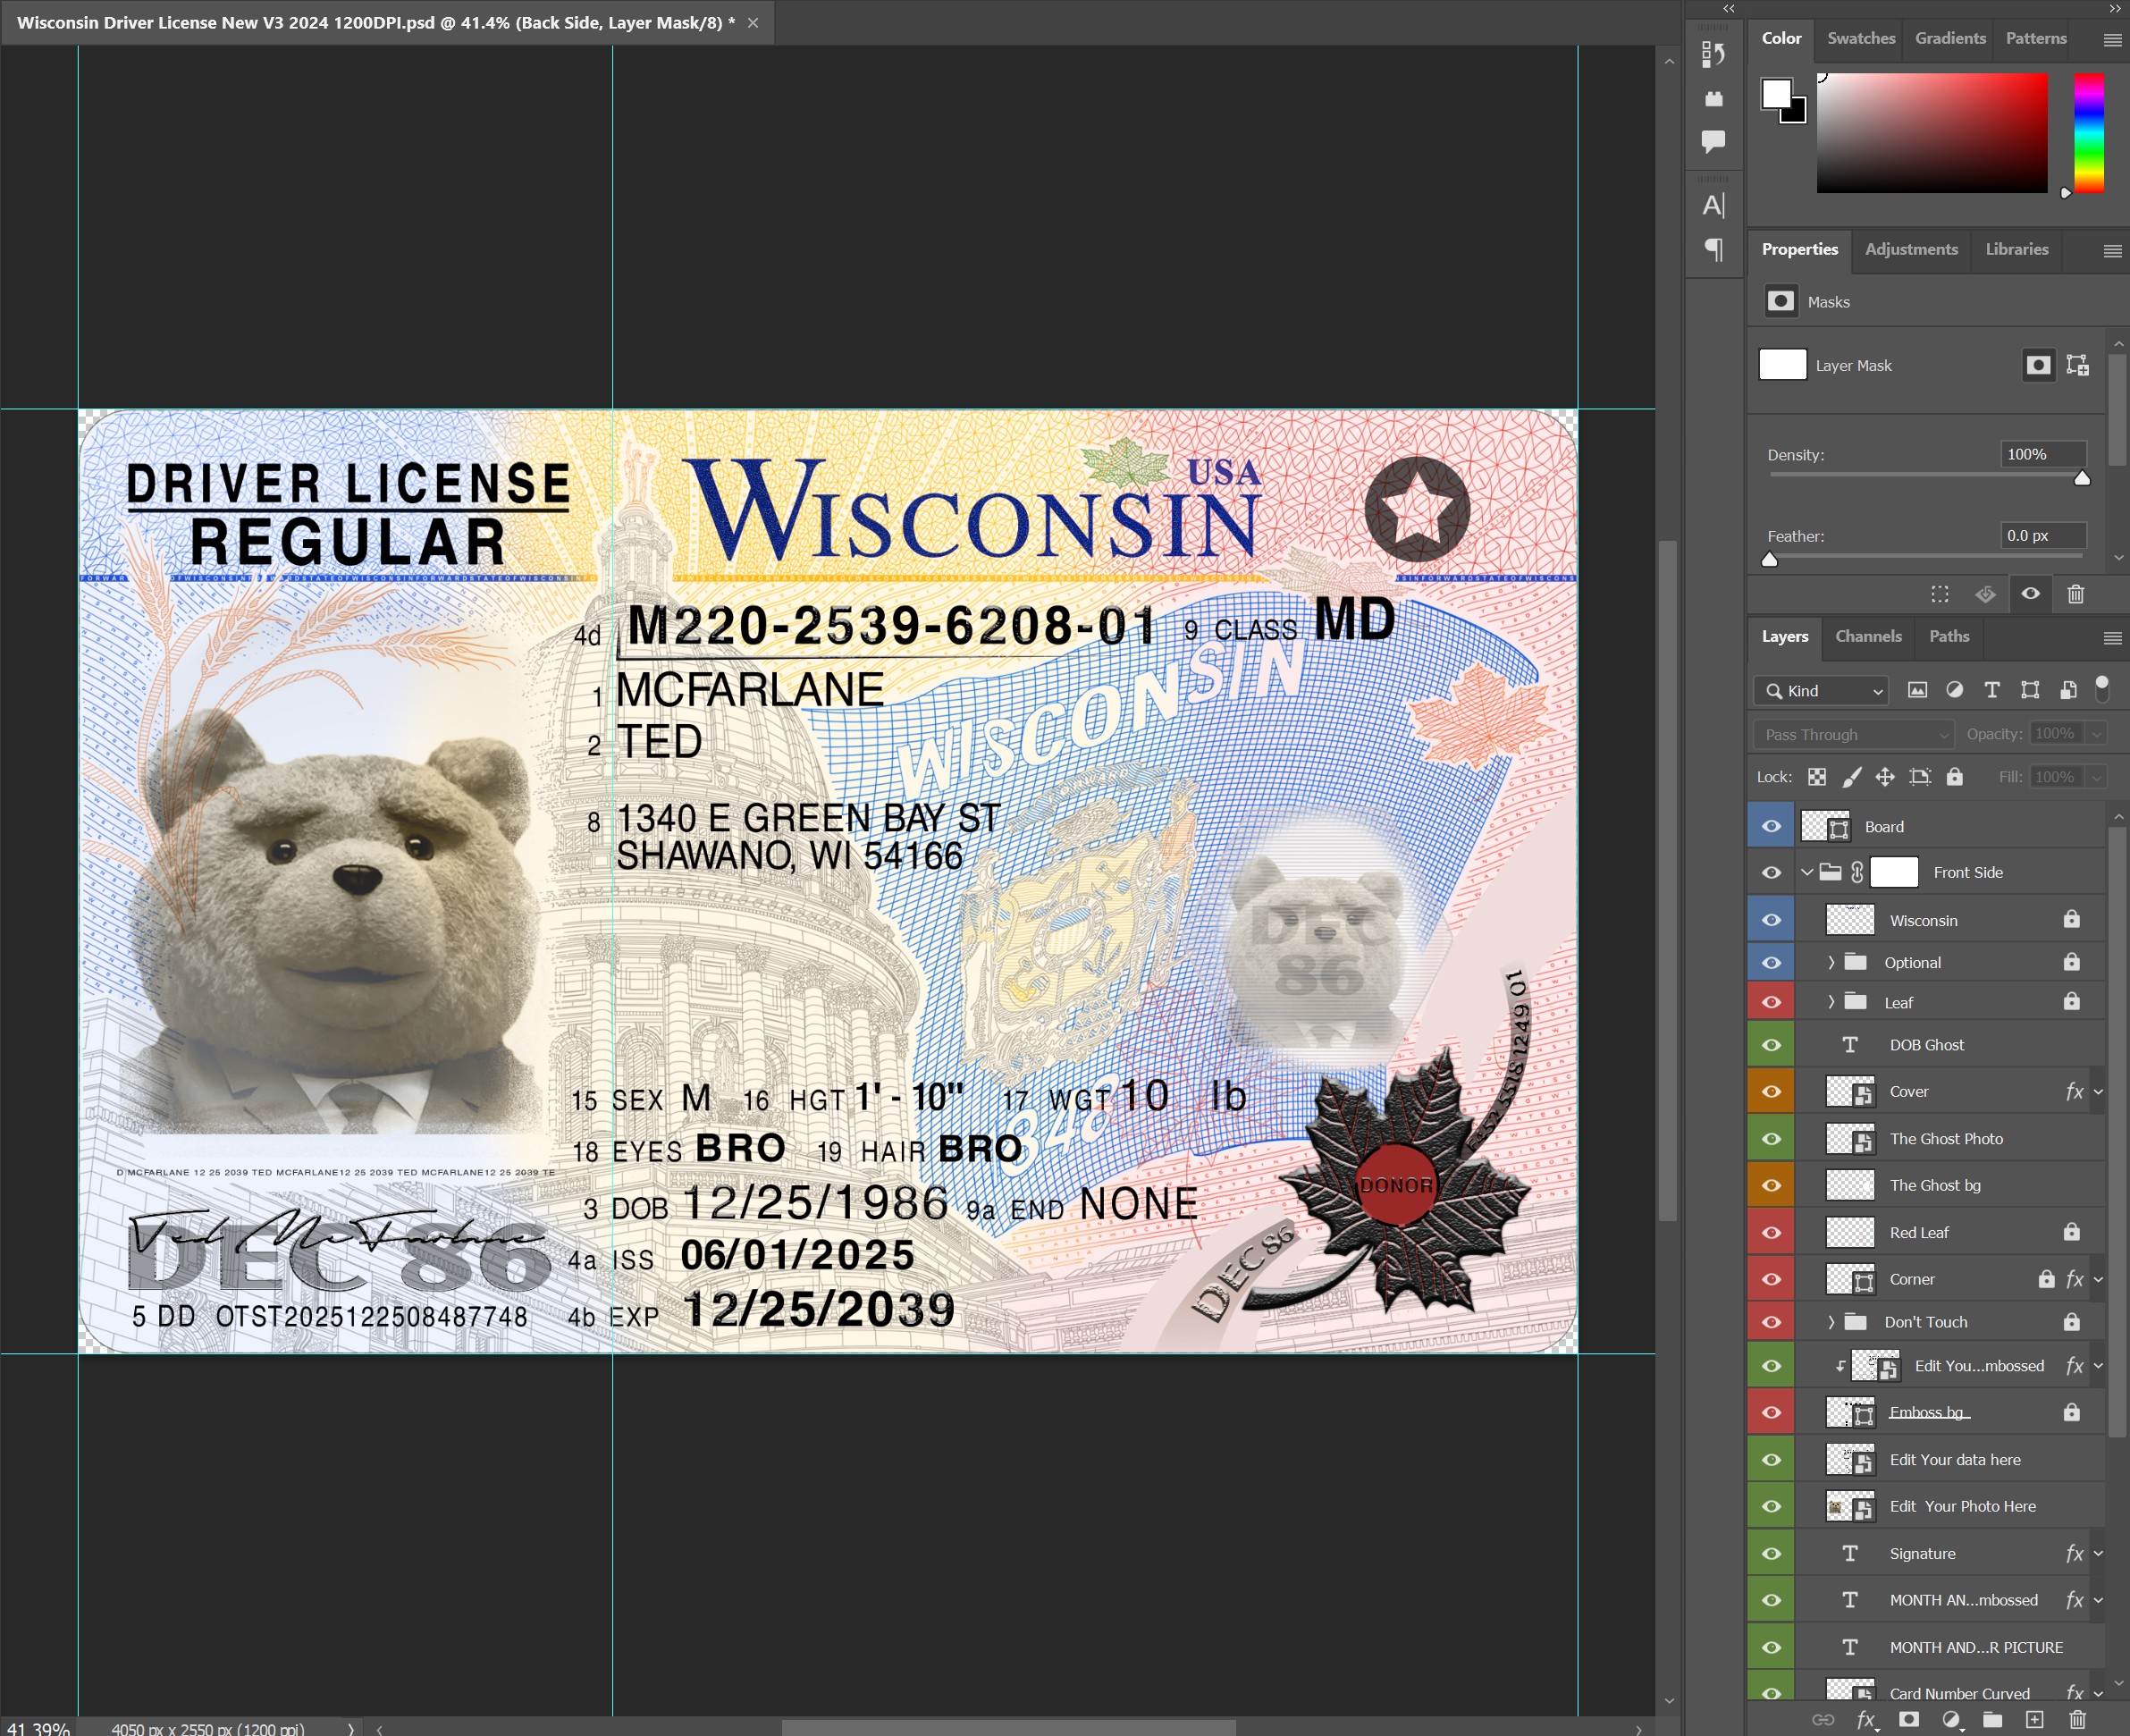
Task: Switch to the Channels tab
Action: pyautogui.click(x=1868, y=636)
